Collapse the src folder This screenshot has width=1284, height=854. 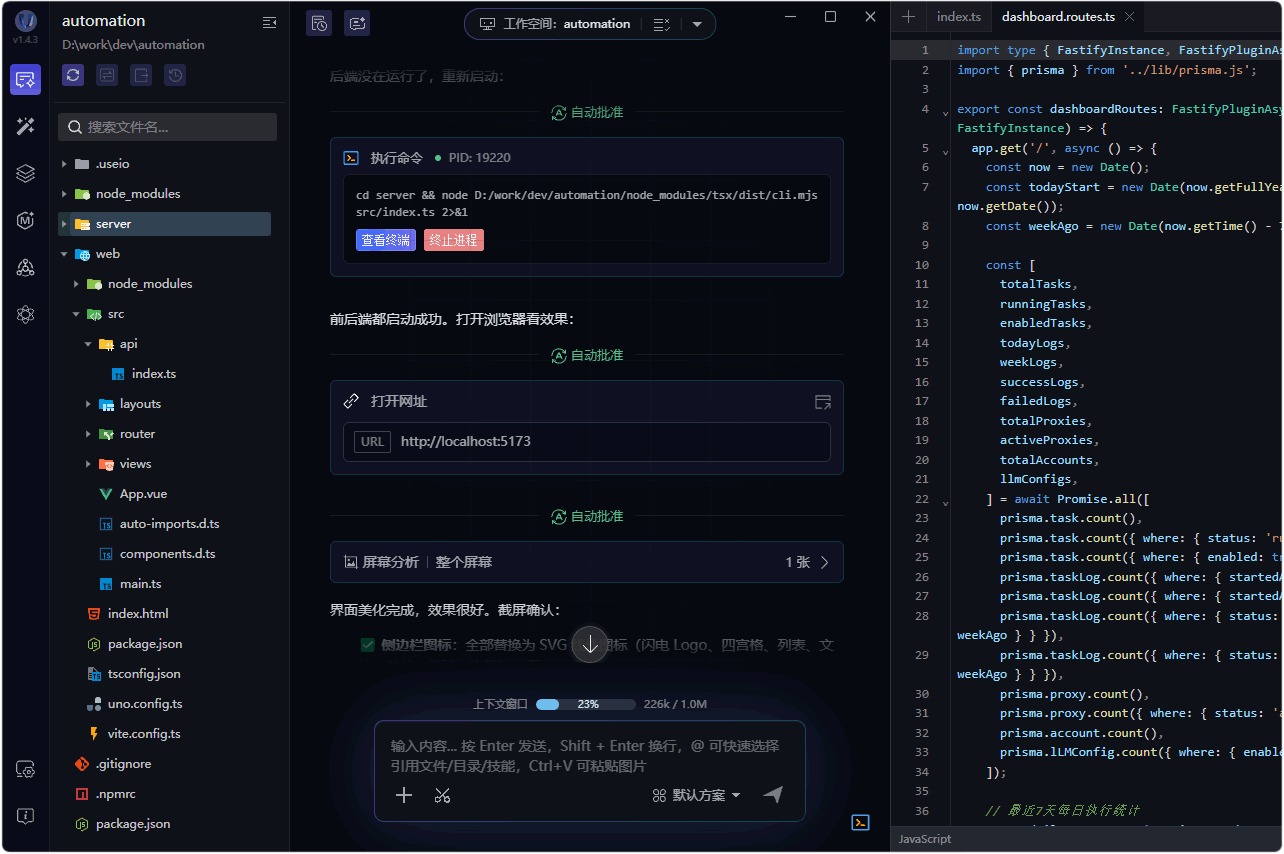(76, 314)
